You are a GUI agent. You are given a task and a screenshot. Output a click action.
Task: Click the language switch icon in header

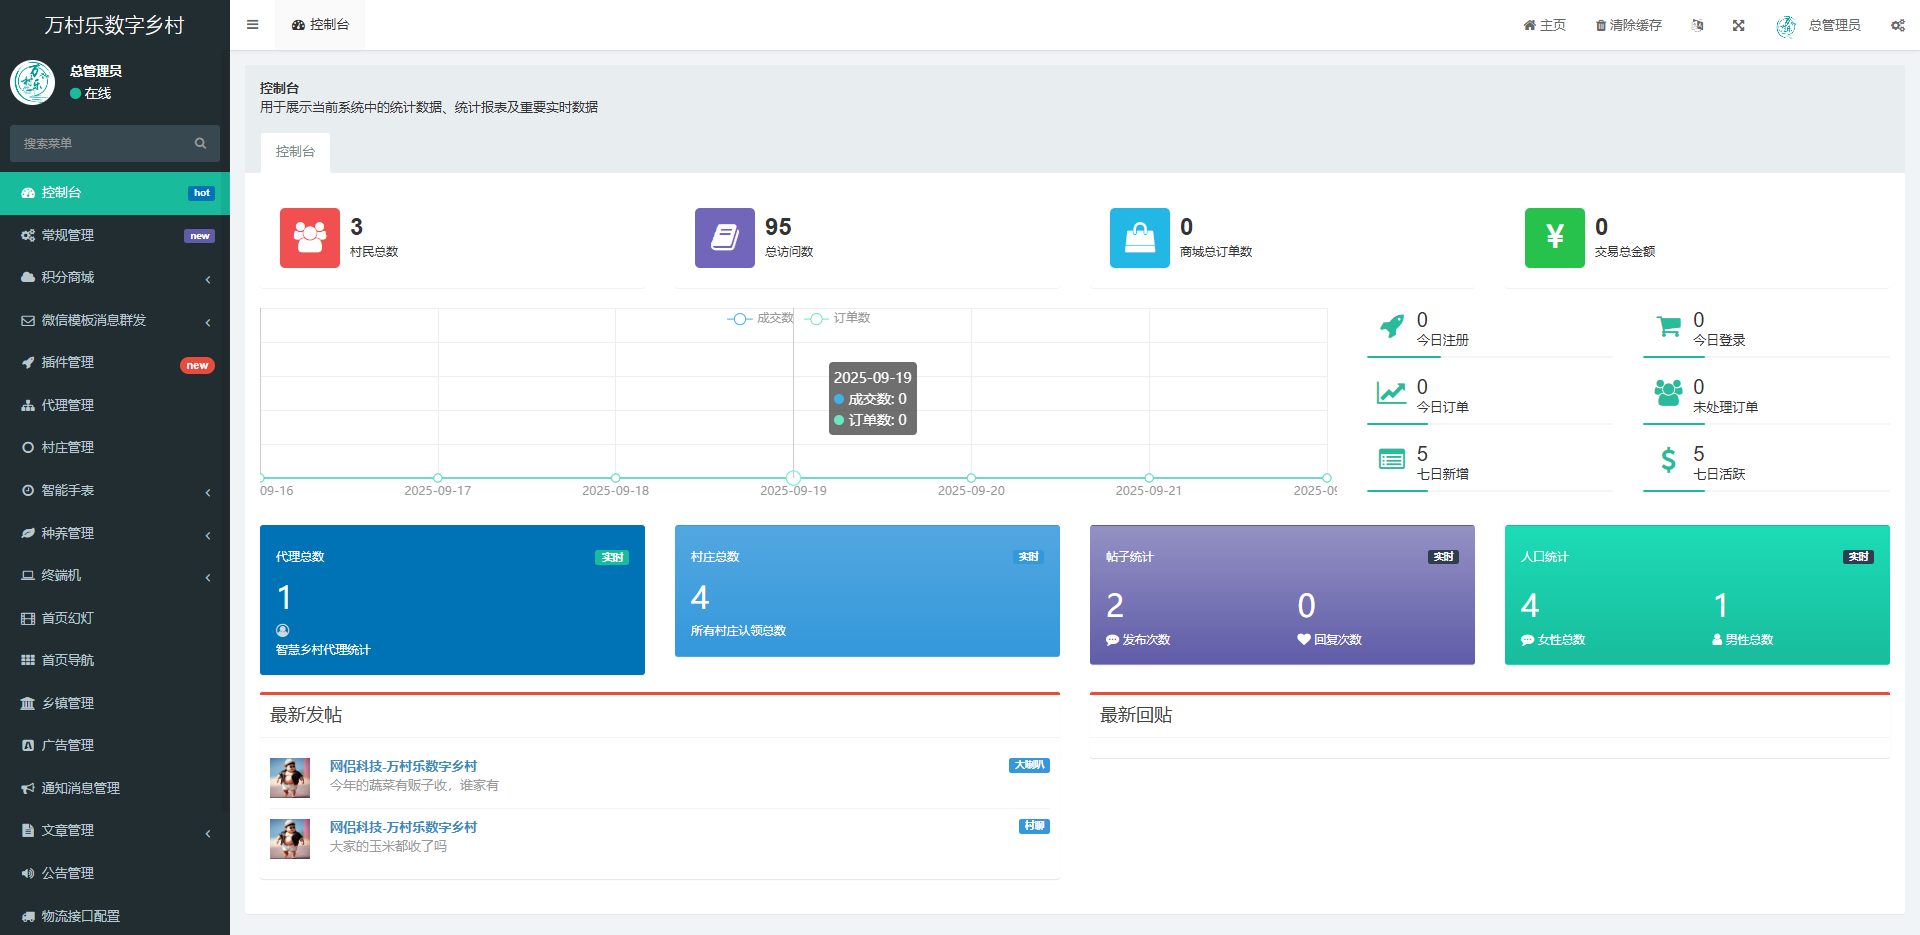click(x=1697, y=25)
